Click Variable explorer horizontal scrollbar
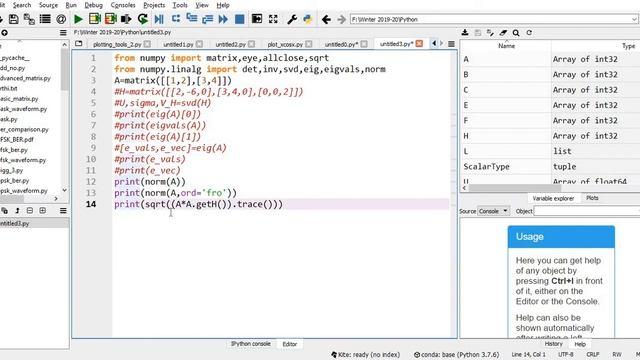This screenshot has height=360, width=640. point(515,188)
